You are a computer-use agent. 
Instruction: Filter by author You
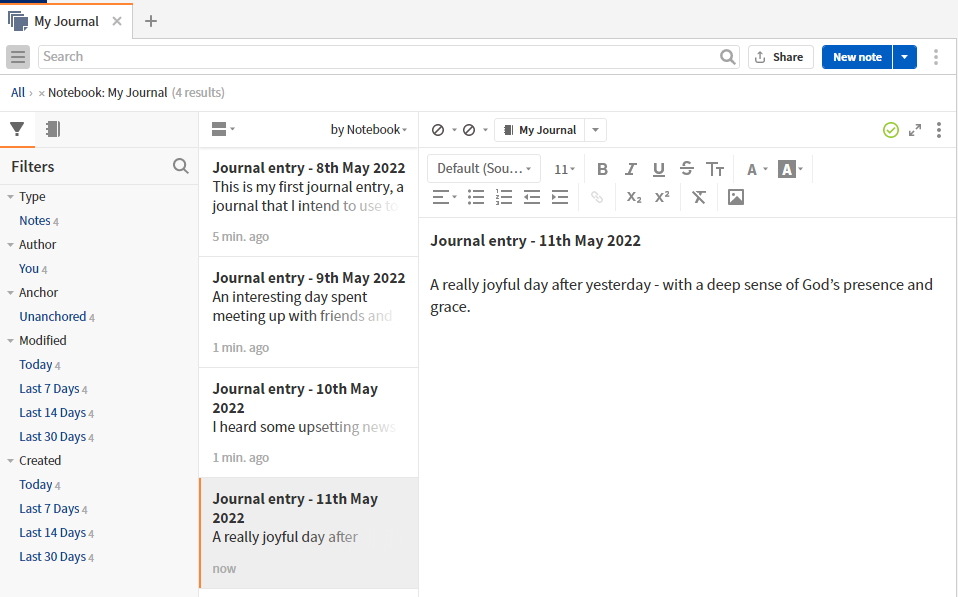(x=29, y=269)
